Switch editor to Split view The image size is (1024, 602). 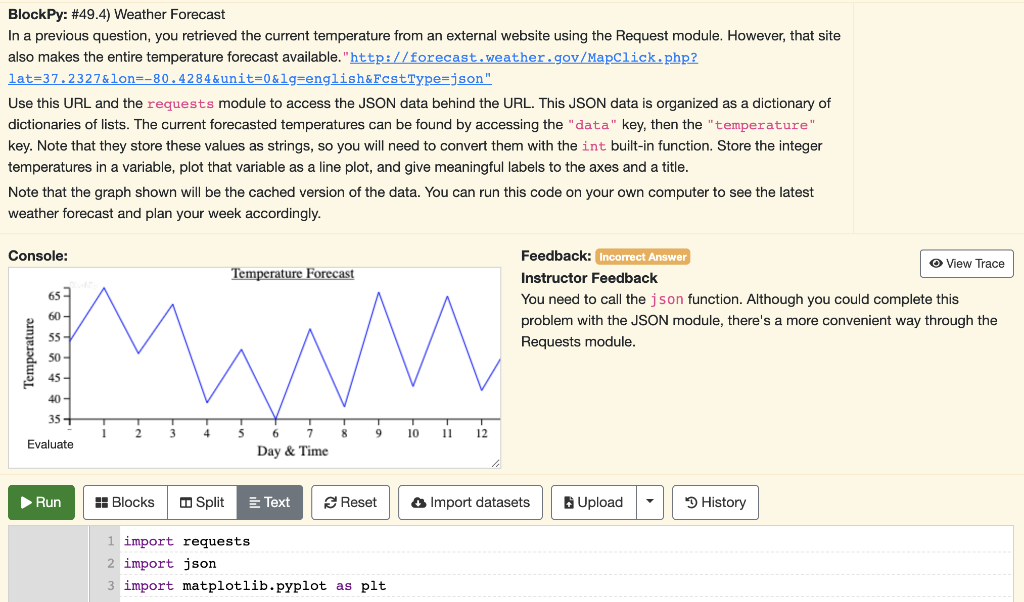coord(201,502)
